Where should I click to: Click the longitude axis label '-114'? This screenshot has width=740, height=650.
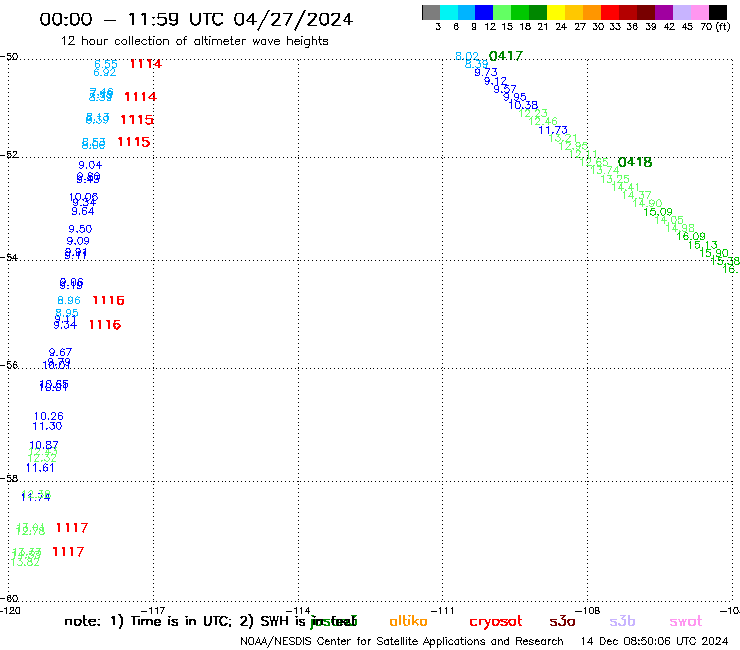pos(298,610)
